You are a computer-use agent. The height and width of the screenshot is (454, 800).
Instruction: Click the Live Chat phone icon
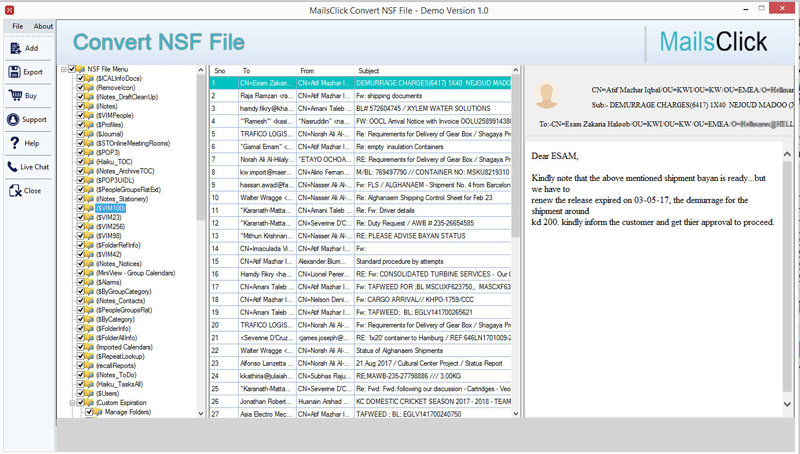tap(12, 167)
